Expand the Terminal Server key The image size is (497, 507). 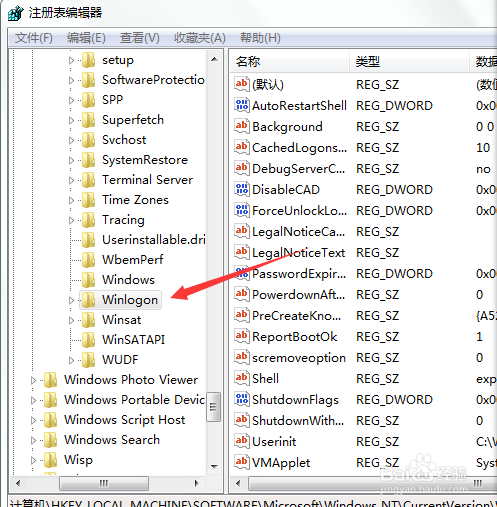(71, 180)
